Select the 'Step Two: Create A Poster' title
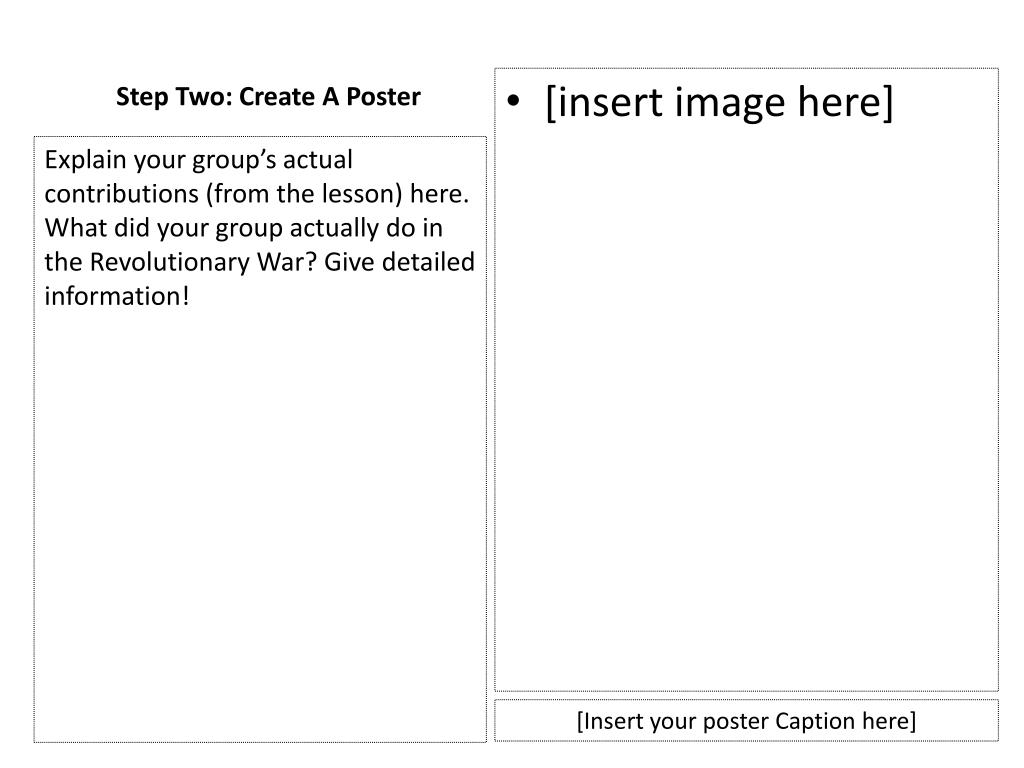Image resolution: width=1024 pixels, height=768 pixels. click(268, 97)
